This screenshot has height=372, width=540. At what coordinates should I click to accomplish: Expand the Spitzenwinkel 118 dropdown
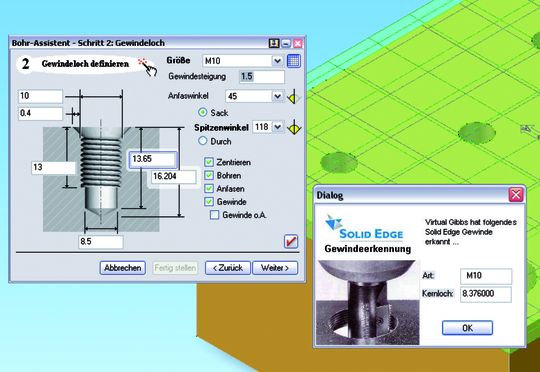(278, 127)
